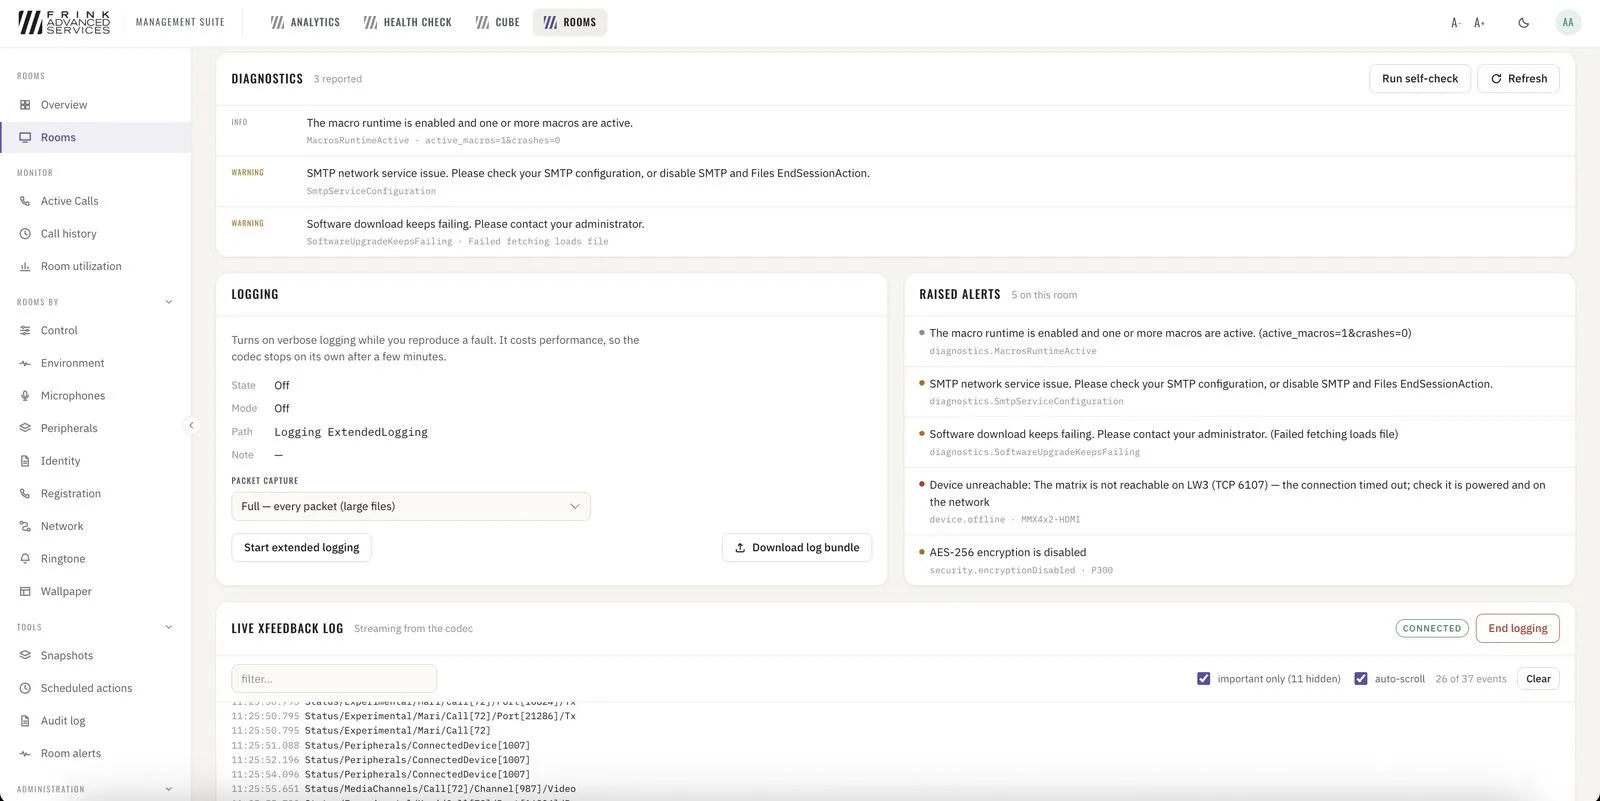Open Call history clock icon
Viewport: 1600px width, 801px height.
(x=25, y=234)
